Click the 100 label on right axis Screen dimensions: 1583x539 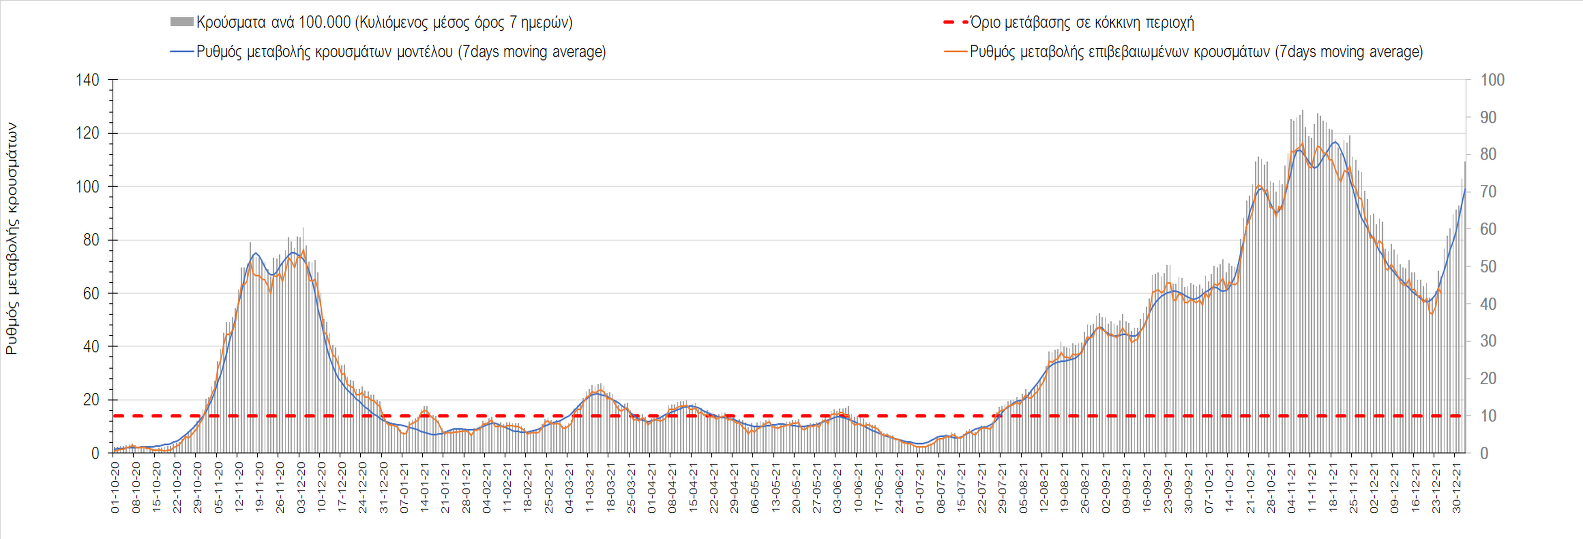click(x=1492, y=80)
